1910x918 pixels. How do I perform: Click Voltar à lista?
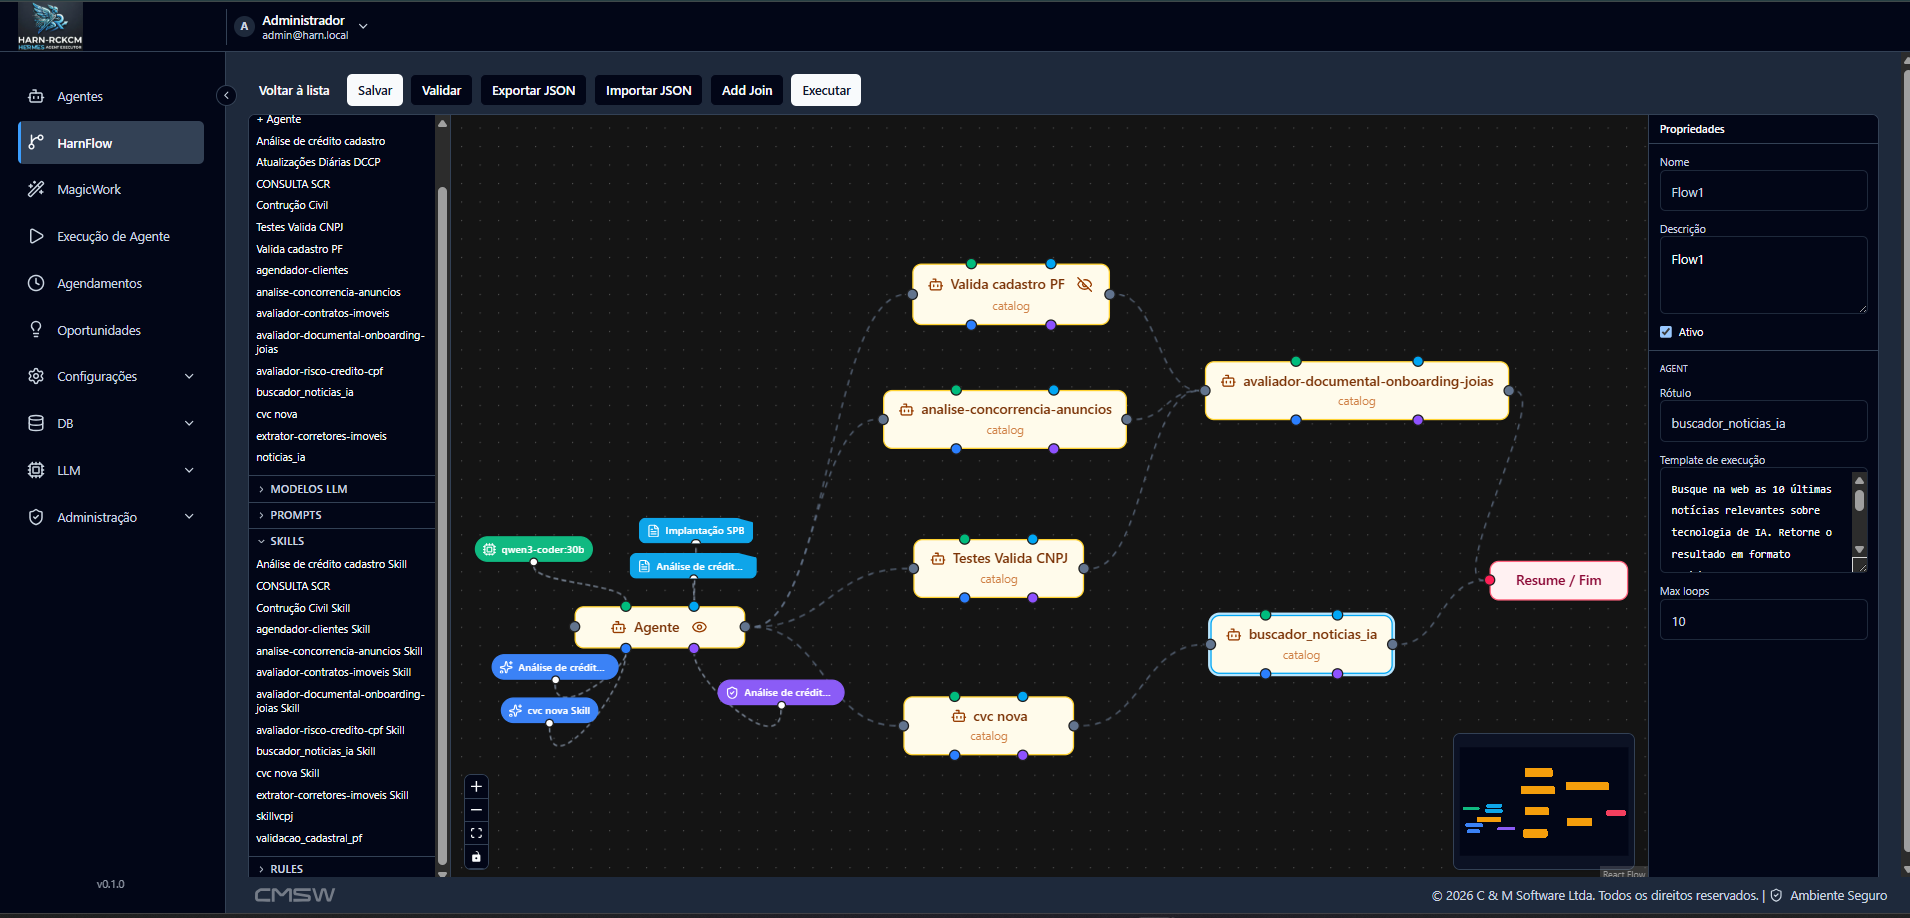pyautogui.click(x=294, y=90)
